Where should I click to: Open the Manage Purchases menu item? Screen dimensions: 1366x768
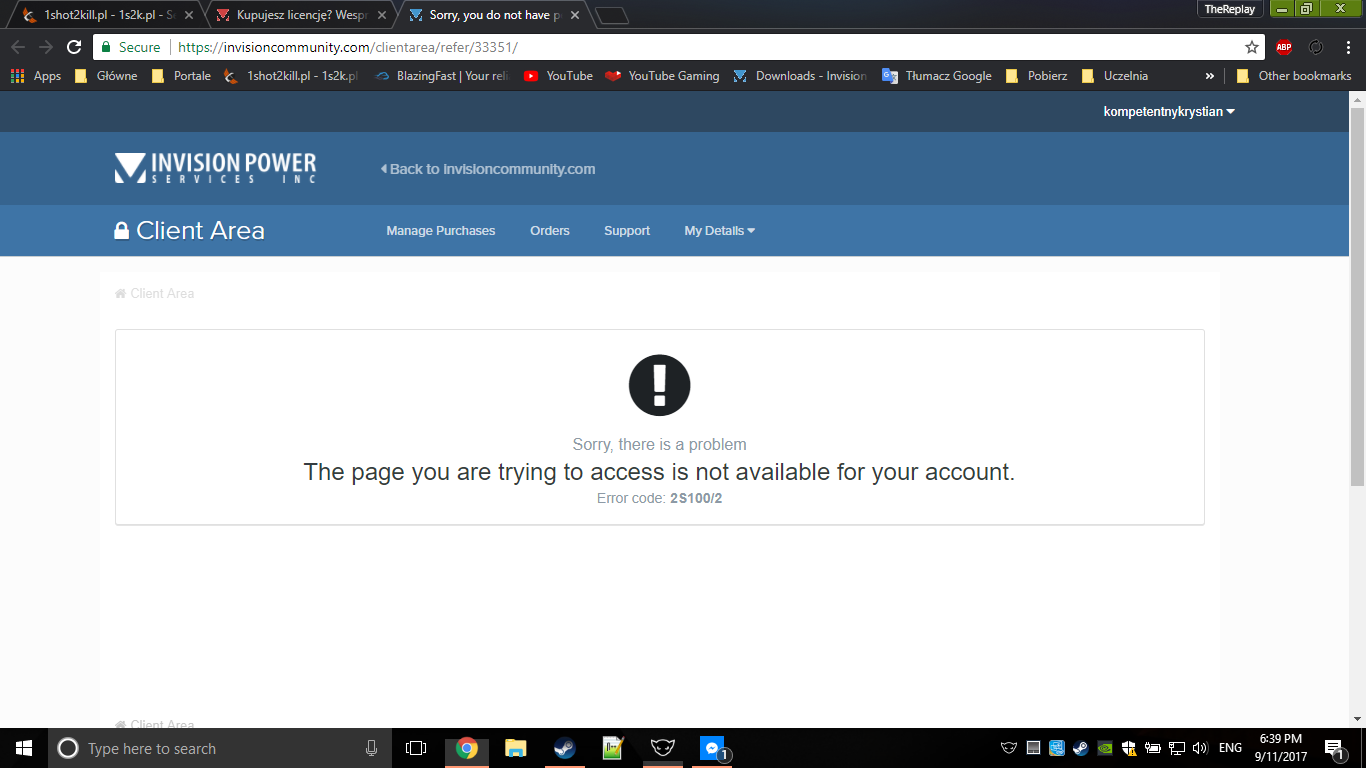[x=440, y=231]
